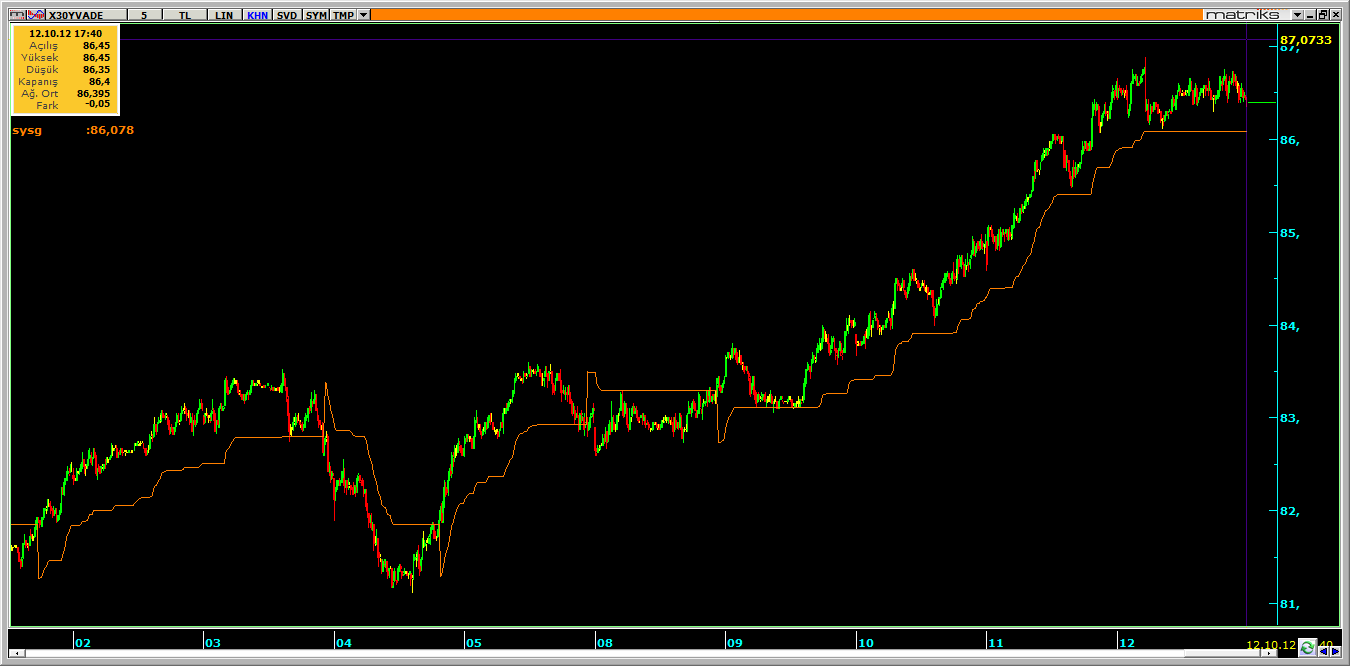Close the chart window
The width and height of the screenshot is (1350, 666).
tap(1335, 15)
